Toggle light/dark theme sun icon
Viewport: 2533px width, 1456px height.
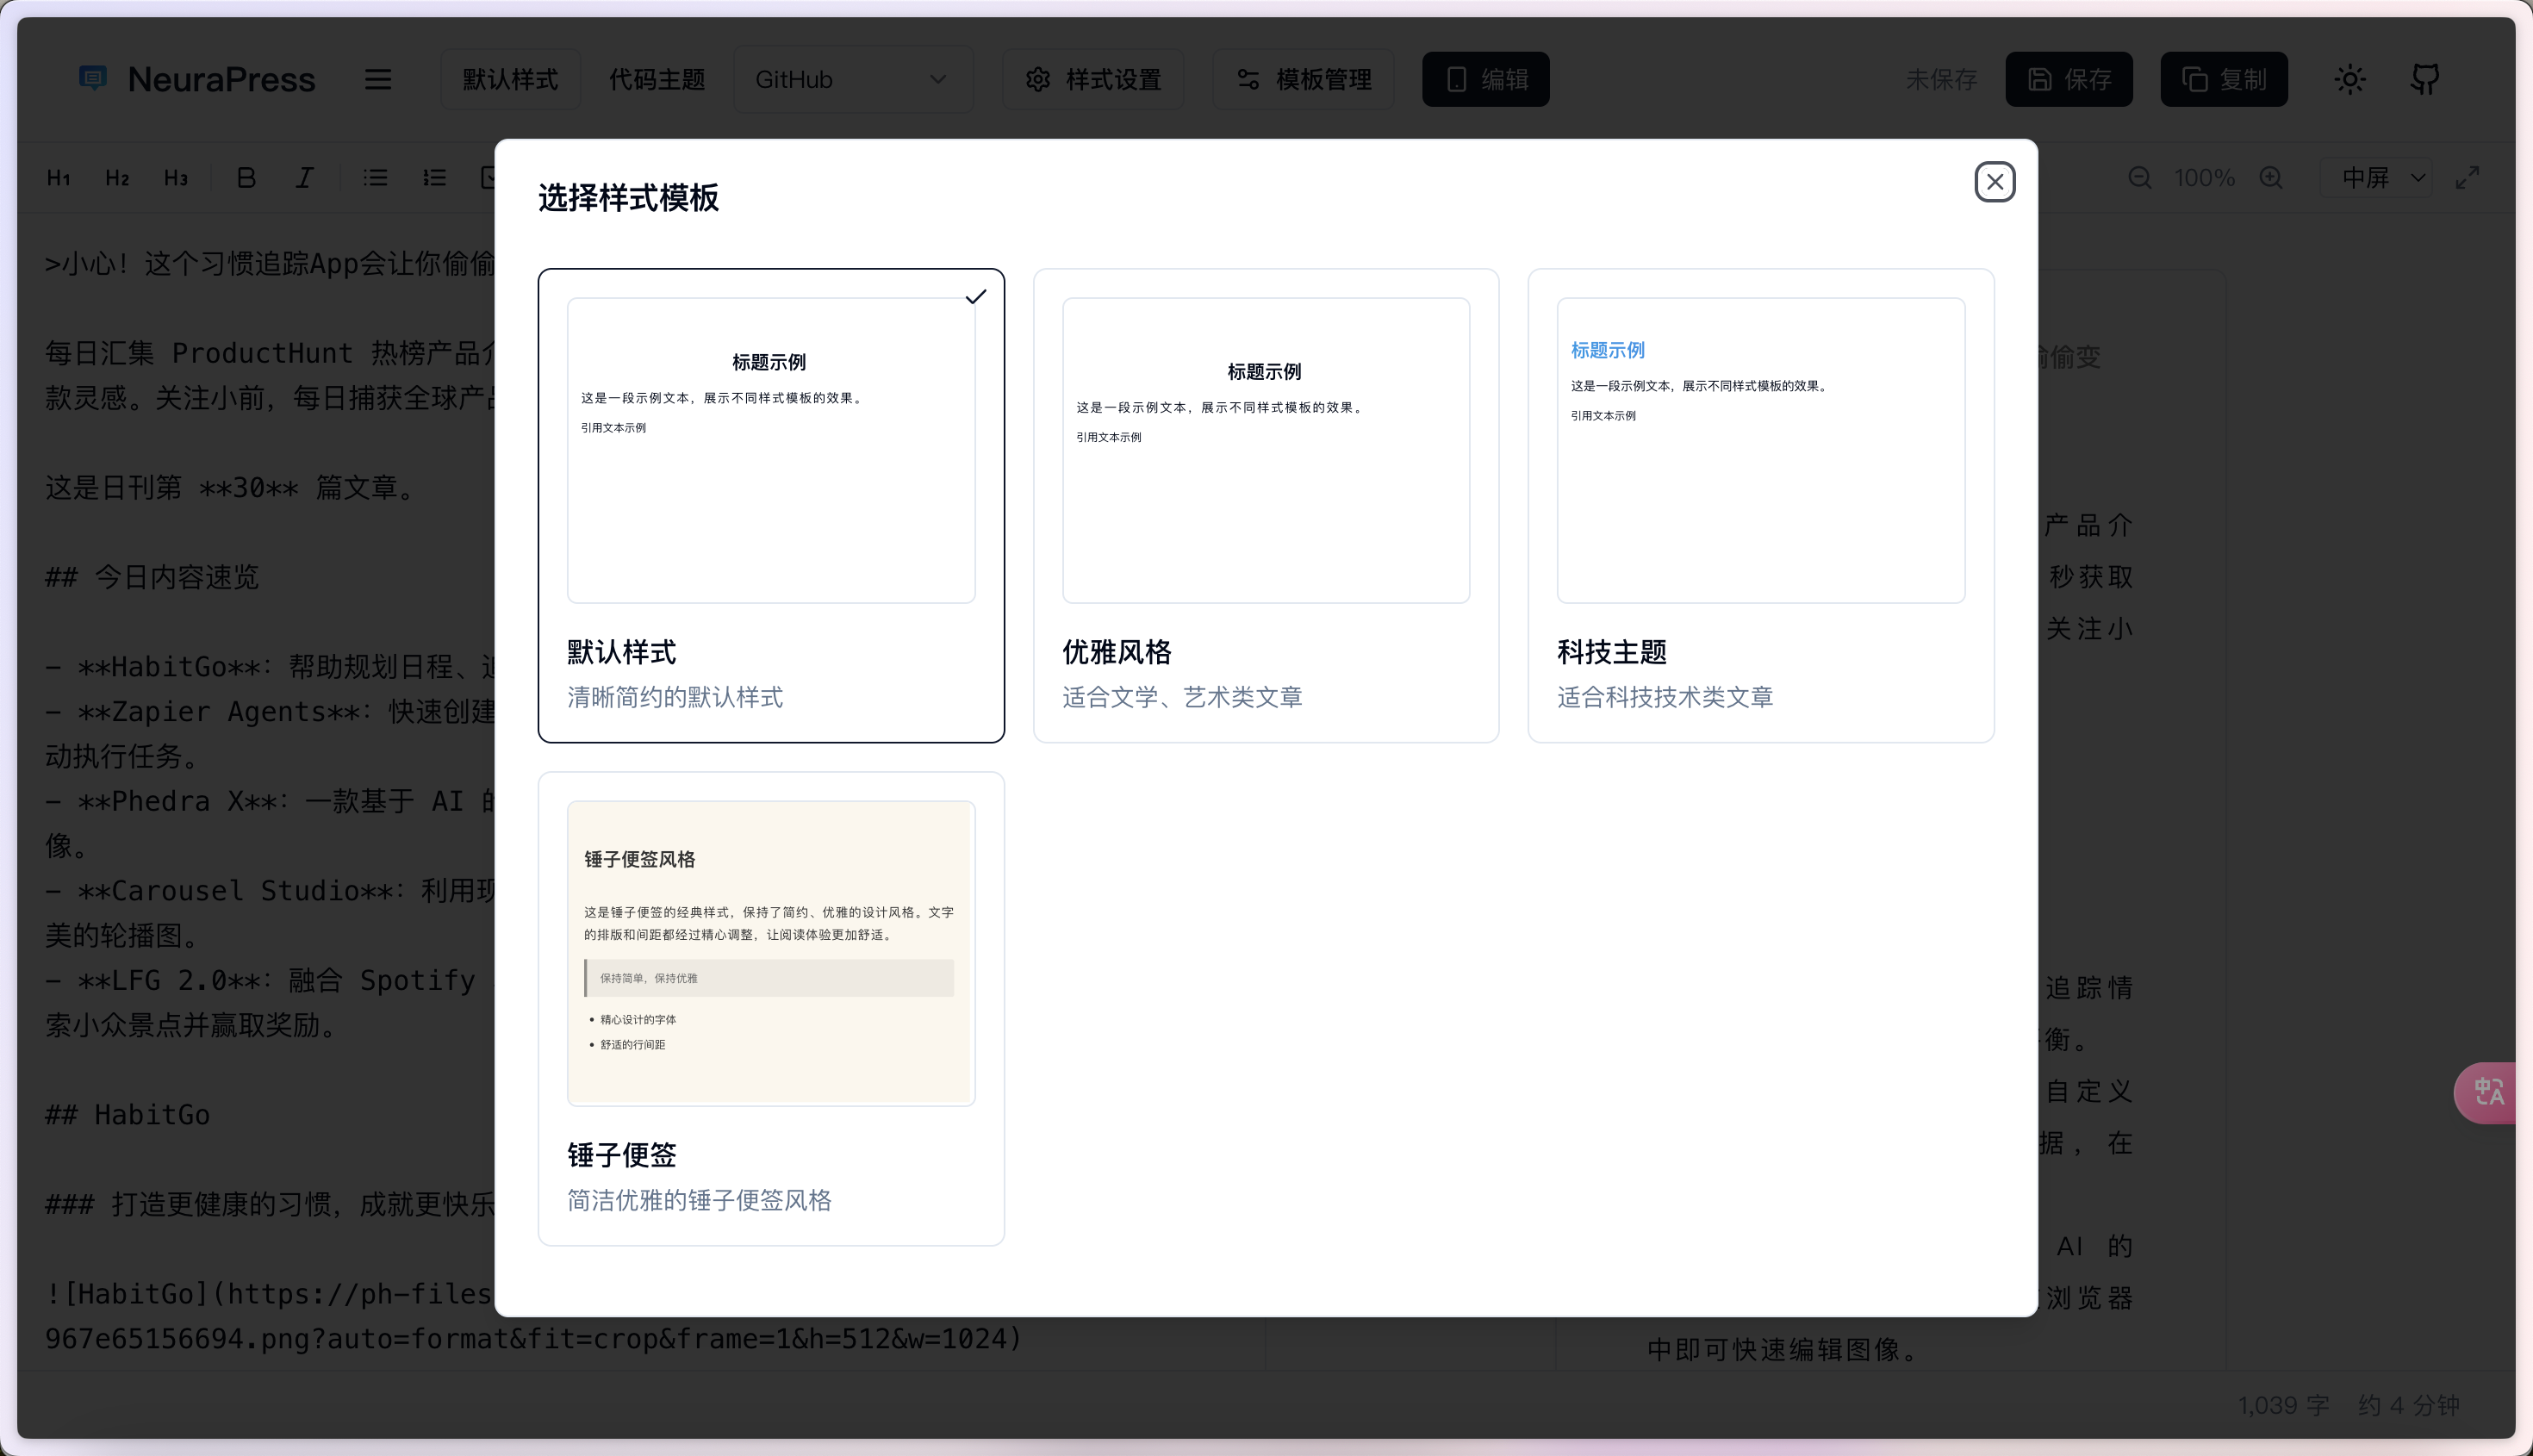(x=2349, y=79)
